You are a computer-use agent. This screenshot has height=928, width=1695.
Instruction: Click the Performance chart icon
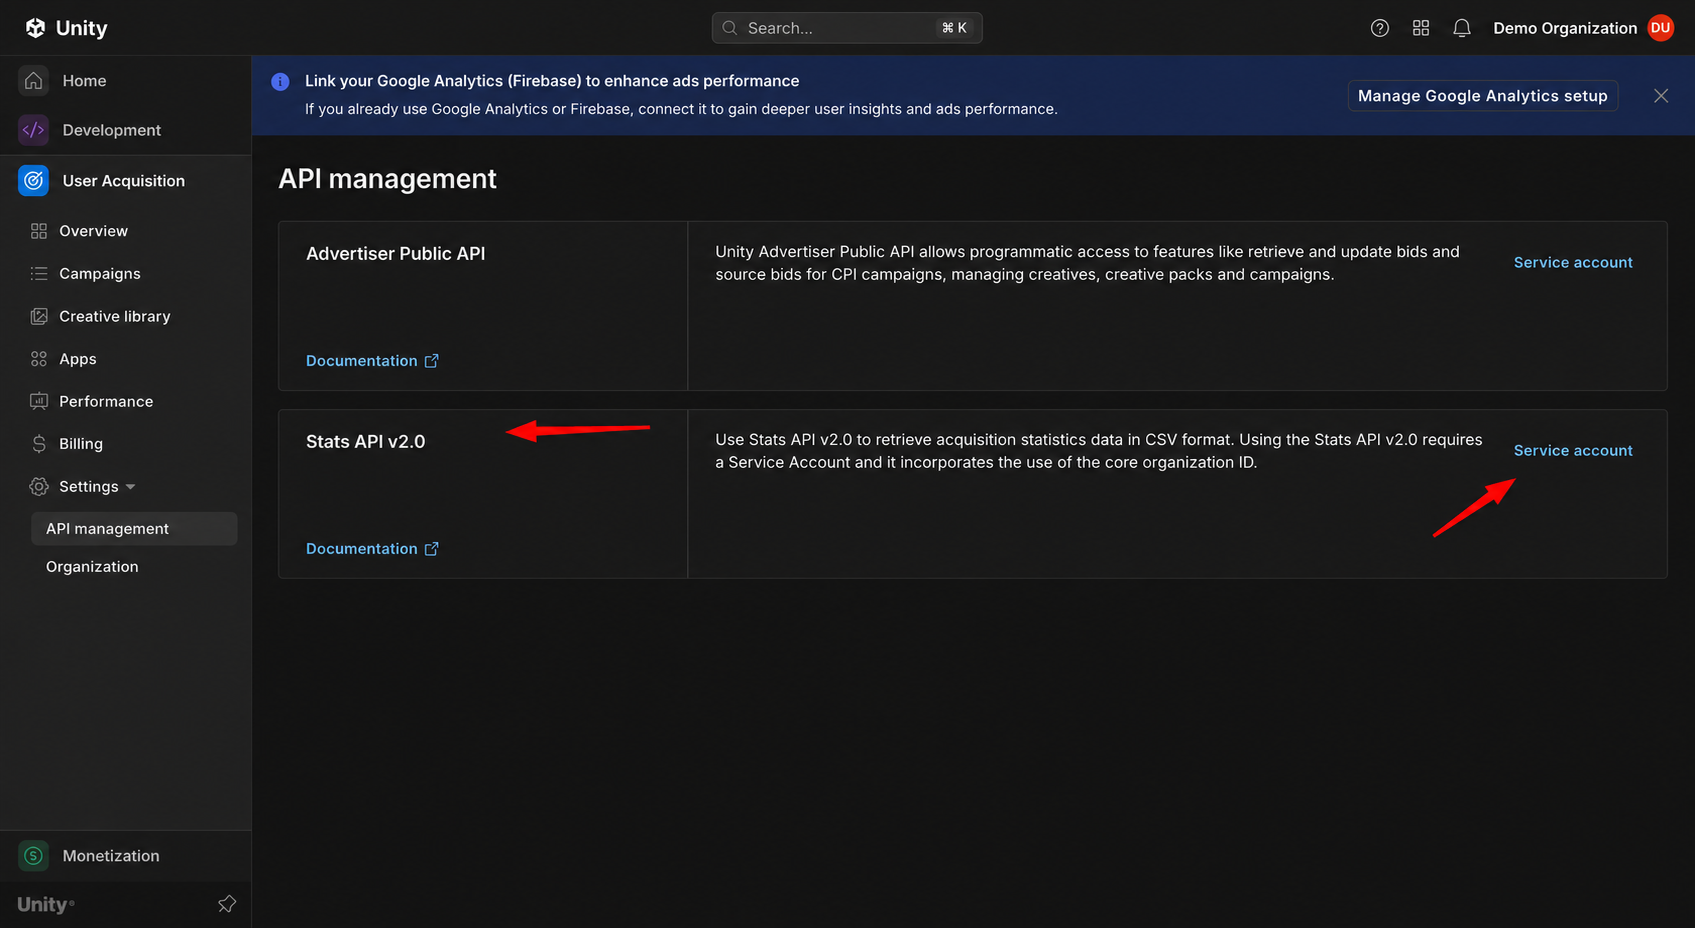click(39, 401)
